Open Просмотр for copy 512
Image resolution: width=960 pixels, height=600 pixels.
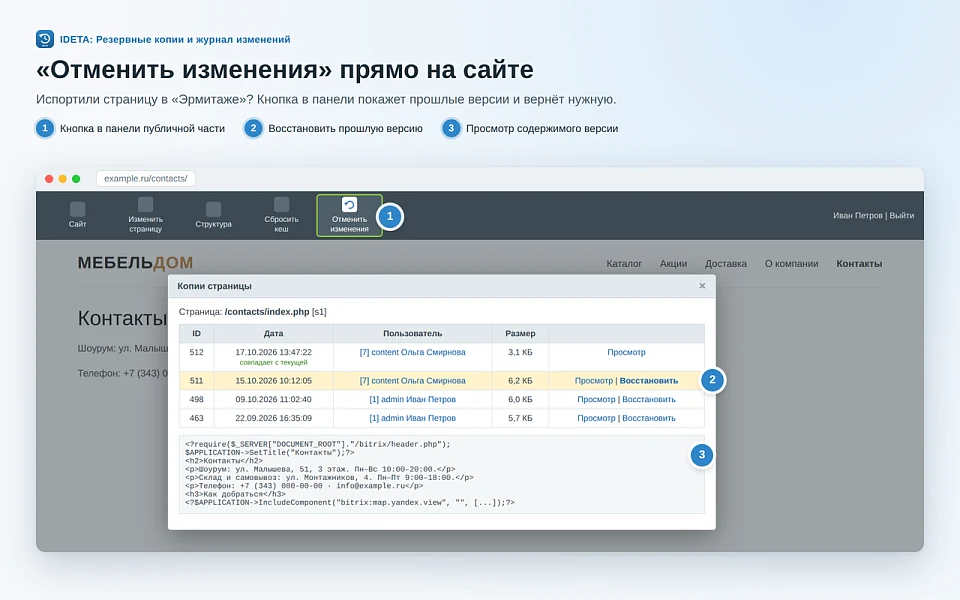click(626, 352)
